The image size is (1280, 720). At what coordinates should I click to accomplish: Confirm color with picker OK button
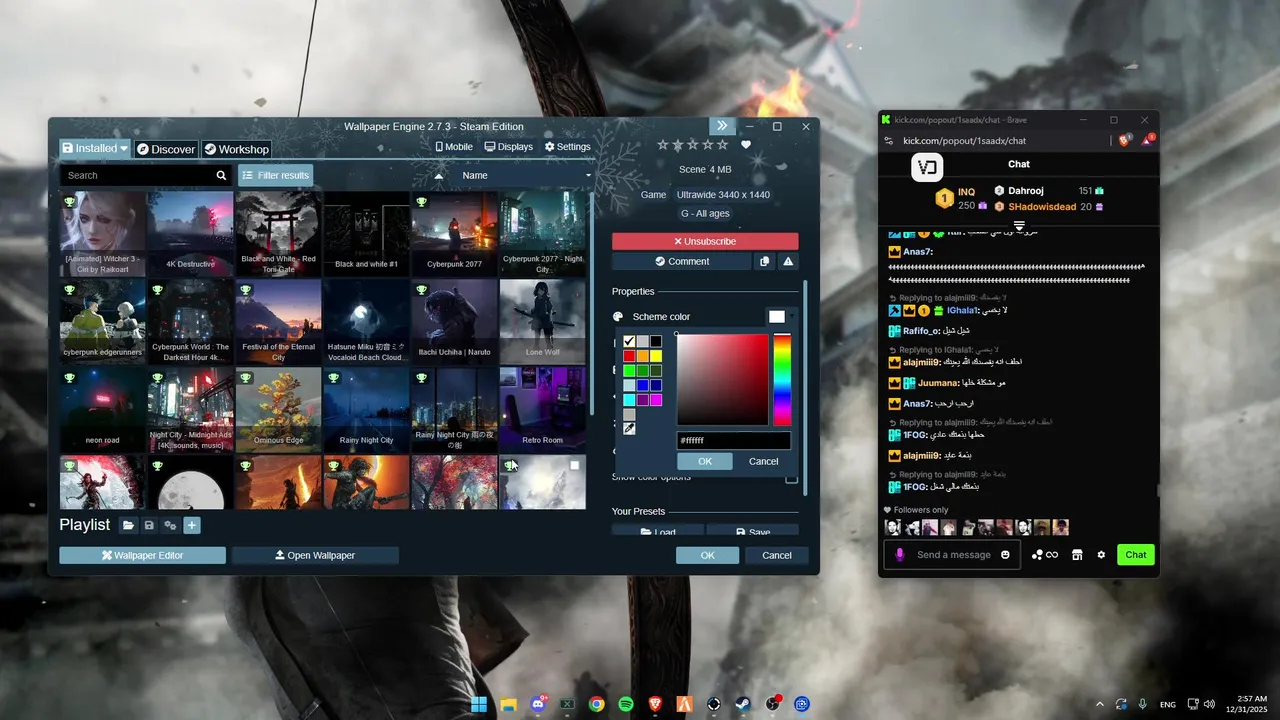click(705, 461)
